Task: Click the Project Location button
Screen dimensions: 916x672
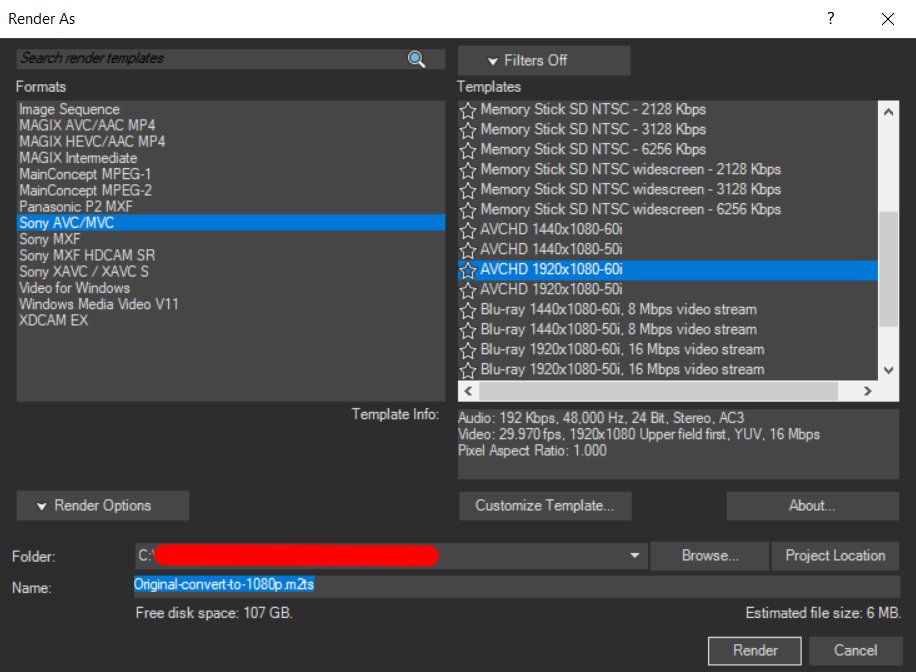Action: (x=835, y=556)
